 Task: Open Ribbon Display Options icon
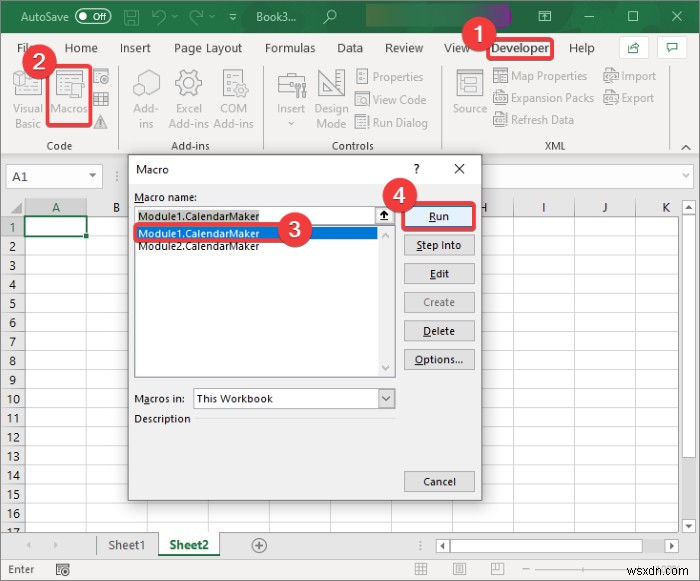544,17
